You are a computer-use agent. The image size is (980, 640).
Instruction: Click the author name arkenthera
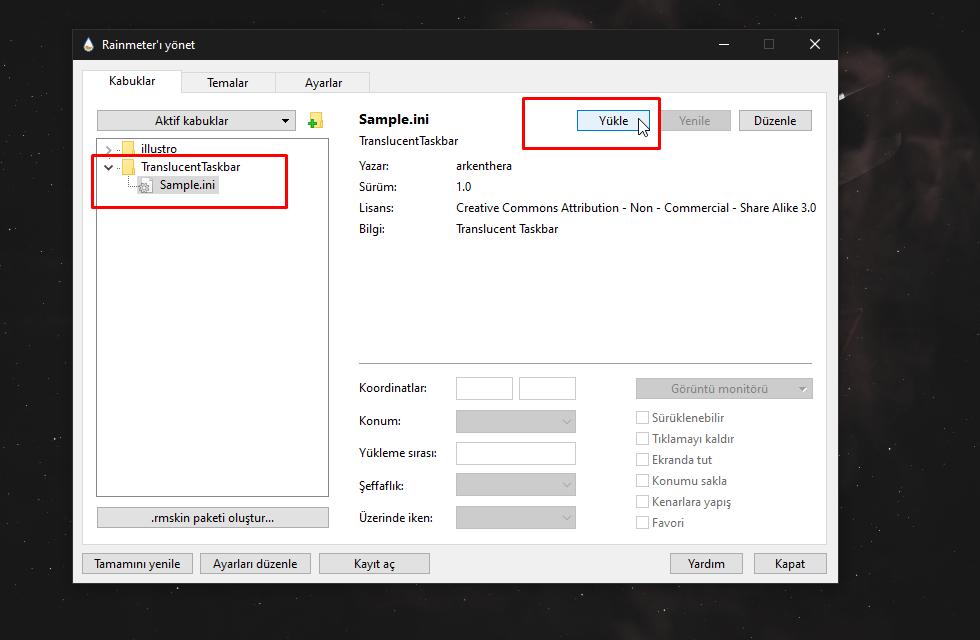[x=484, y=166]
